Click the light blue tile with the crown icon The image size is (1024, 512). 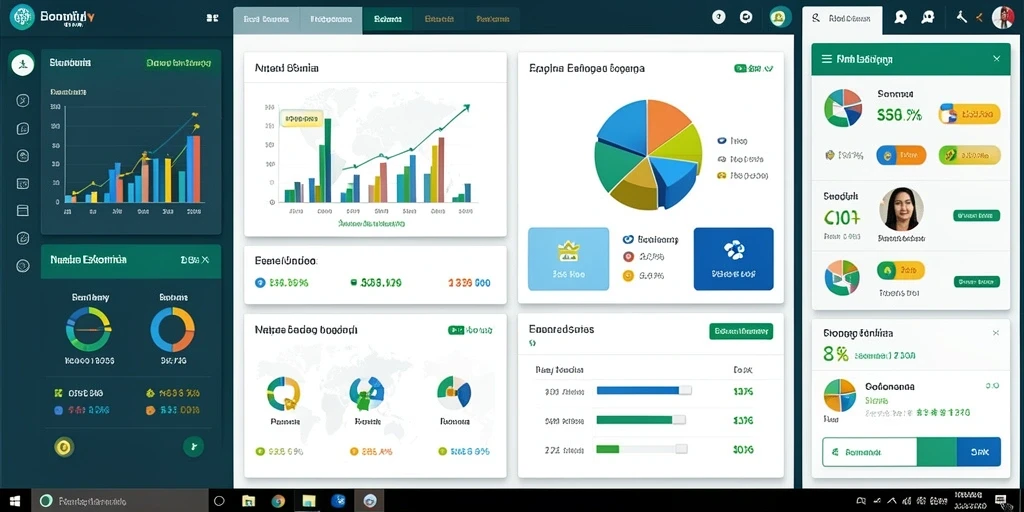pos(568,259)
